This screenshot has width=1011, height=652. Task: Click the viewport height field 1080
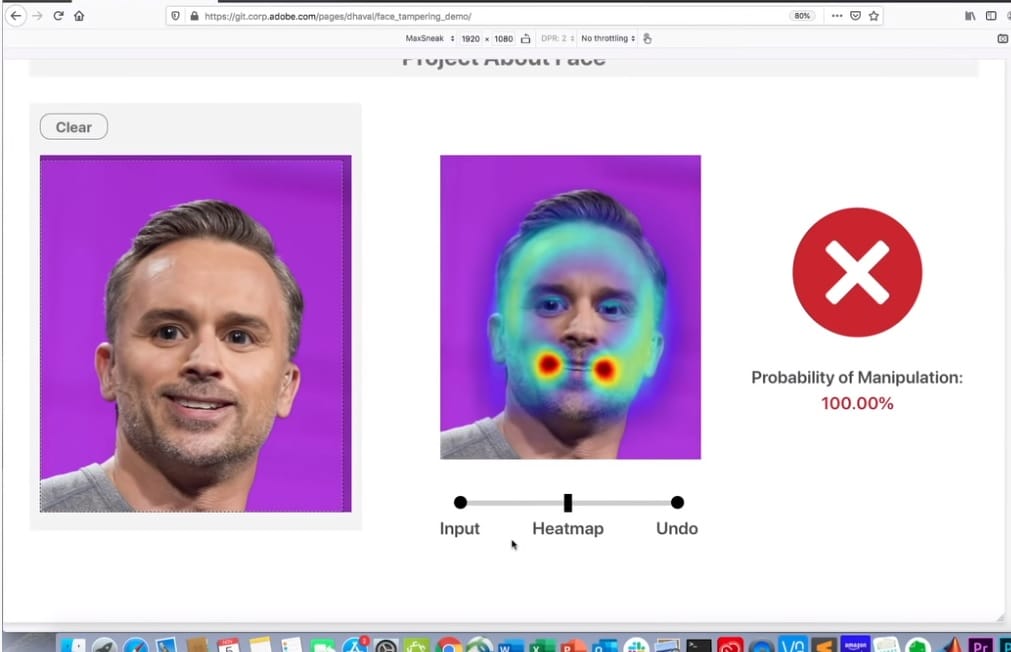coord(504,39)
